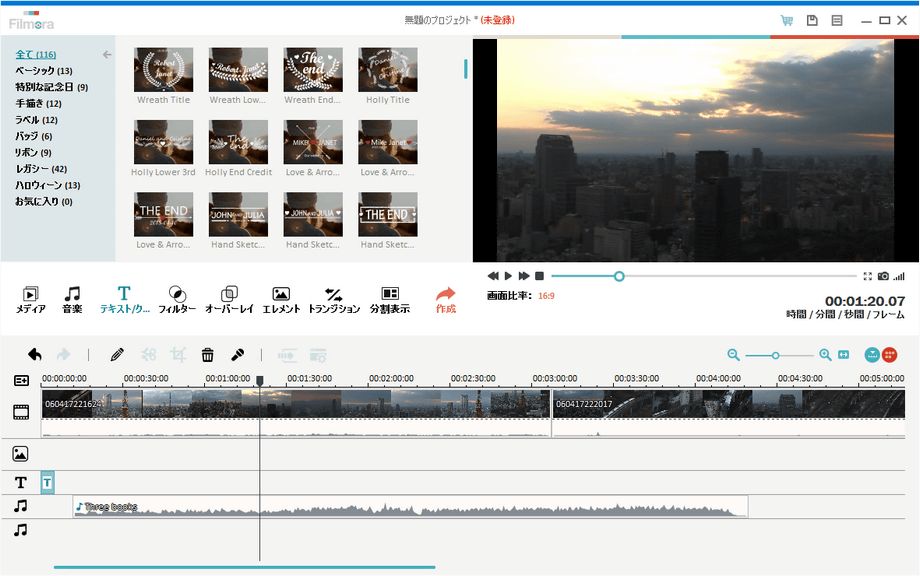Click the playhead marker on the ruler
This screenshot has height=576, width=920.
coord(260,381)
